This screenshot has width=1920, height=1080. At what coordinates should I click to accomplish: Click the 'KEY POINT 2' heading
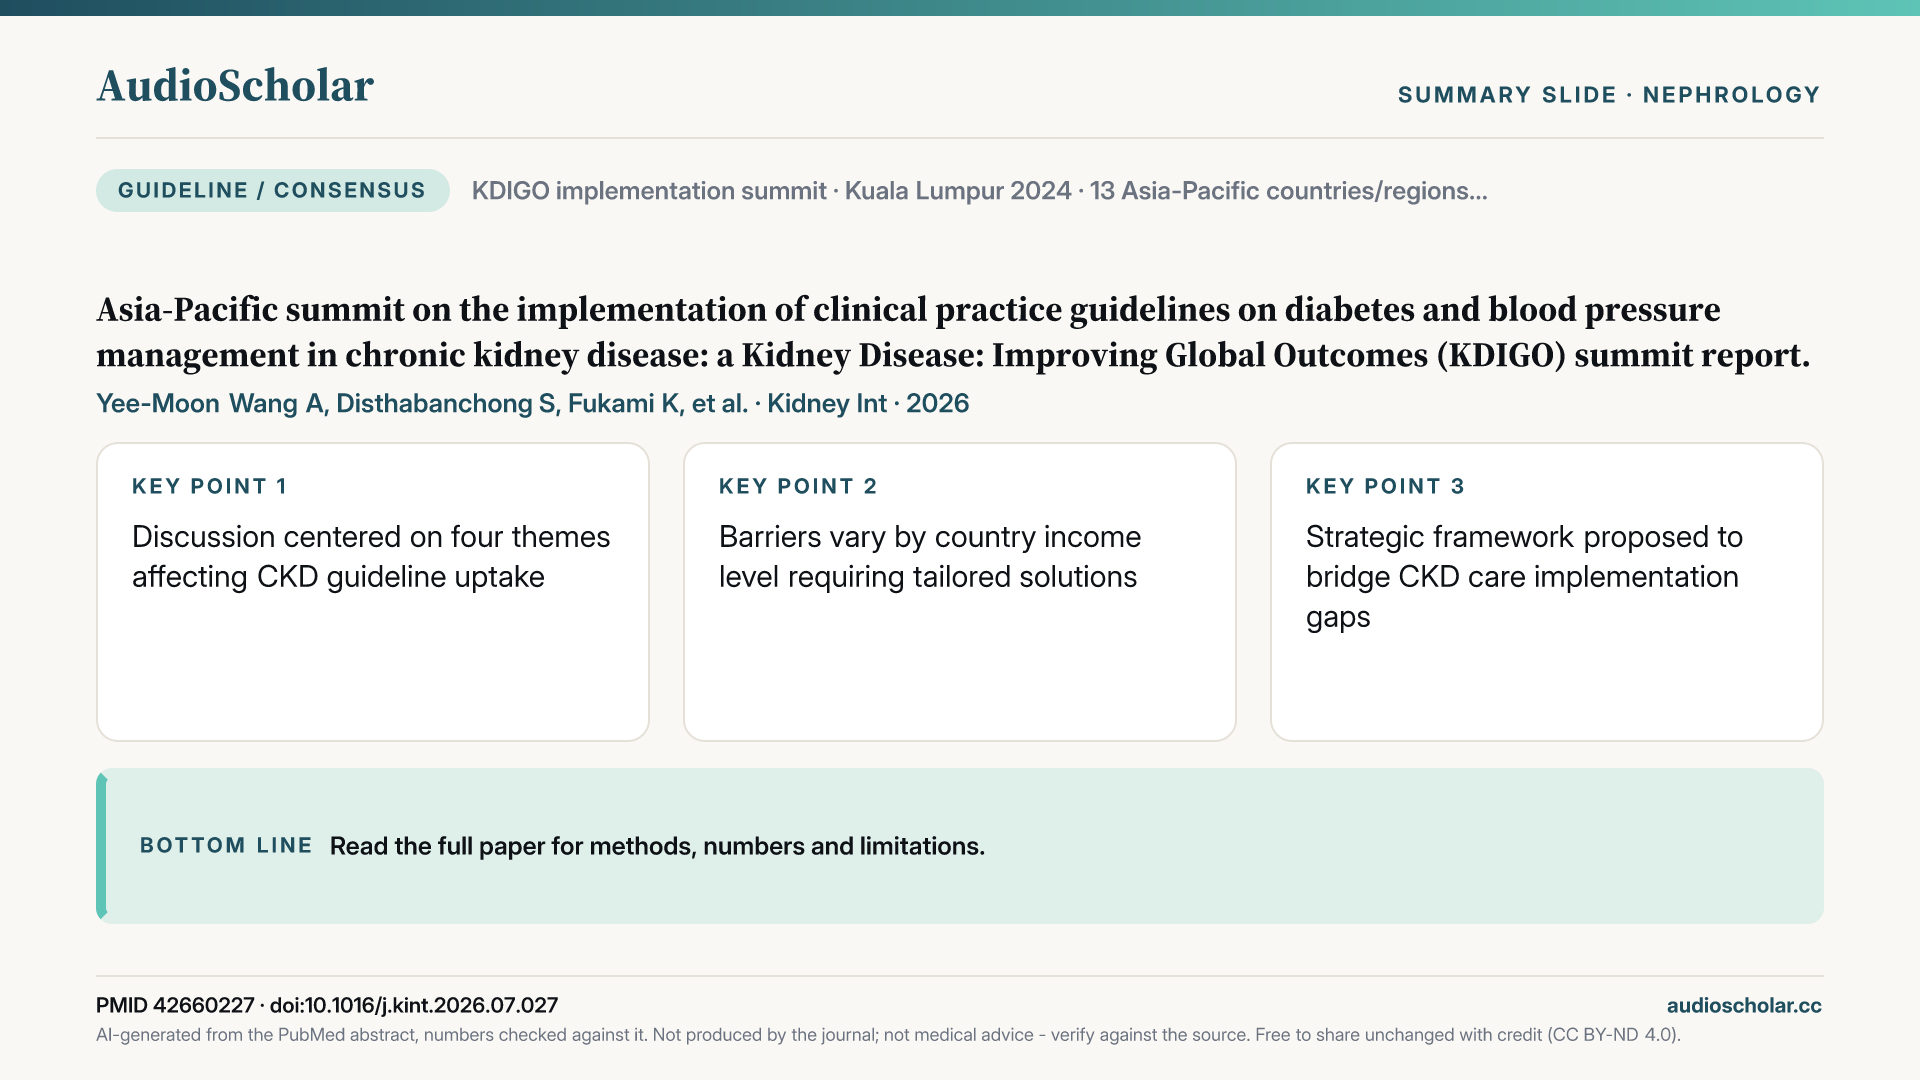pyautogui.click(x=798, y=486)
